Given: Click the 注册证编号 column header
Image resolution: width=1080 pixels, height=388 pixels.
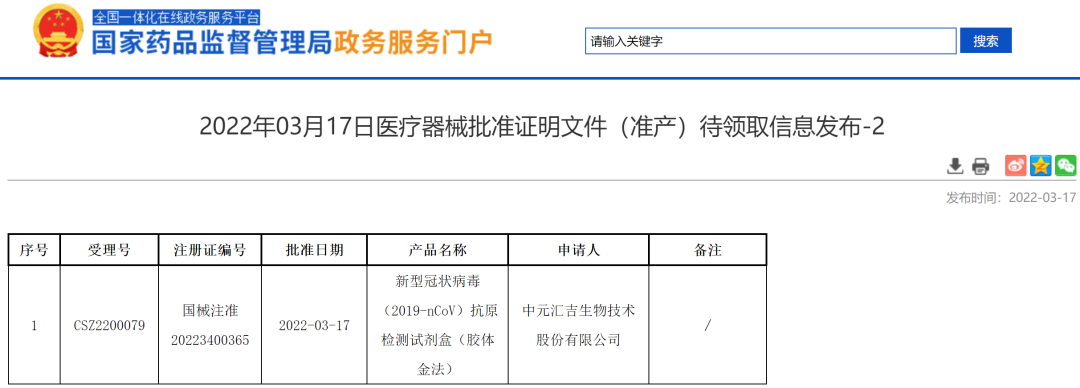Looking at the screenshot, I should coord(210,249).
